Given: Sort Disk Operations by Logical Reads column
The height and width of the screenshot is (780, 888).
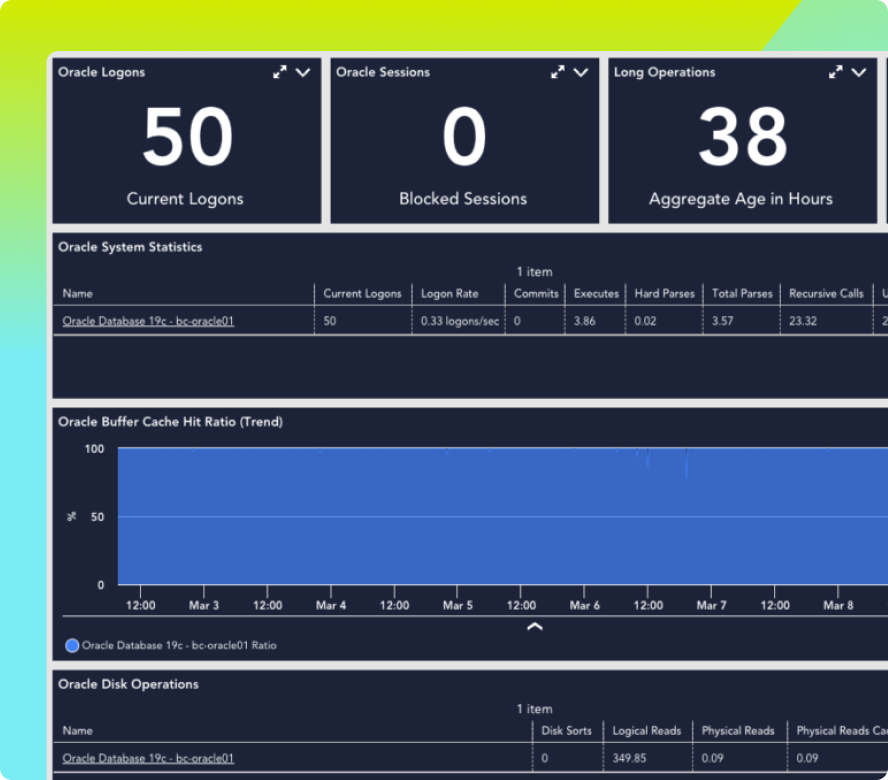Looking at the screenshot, I should 646,731.
